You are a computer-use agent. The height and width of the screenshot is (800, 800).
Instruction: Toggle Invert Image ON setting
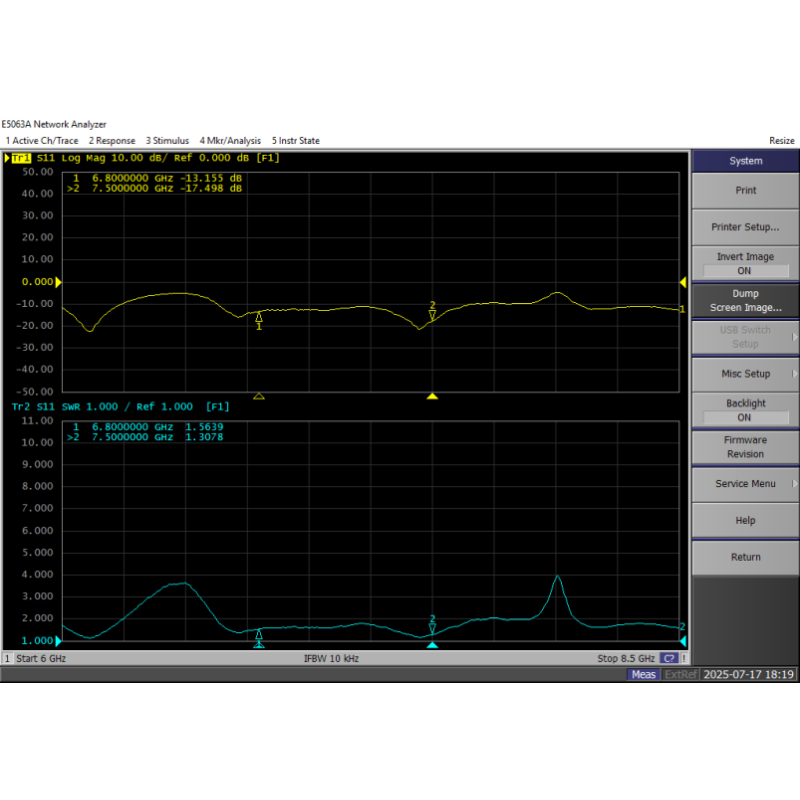745,263
